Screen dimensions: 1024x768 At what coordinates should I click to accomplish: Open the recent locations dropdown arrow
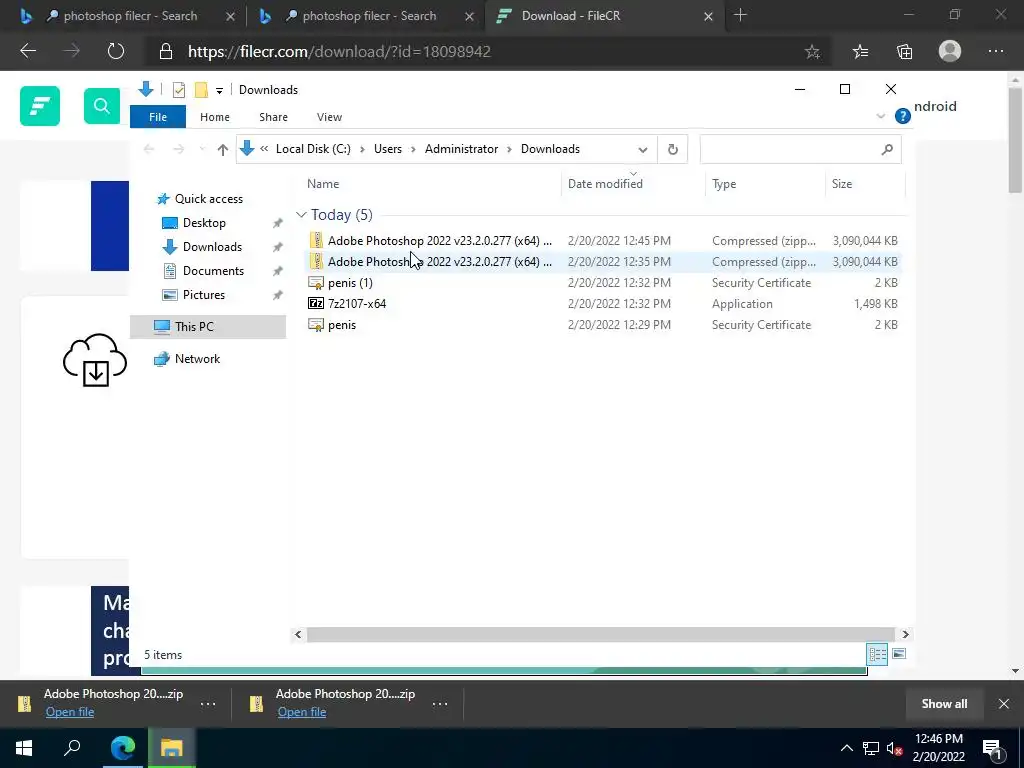[202, 150]
